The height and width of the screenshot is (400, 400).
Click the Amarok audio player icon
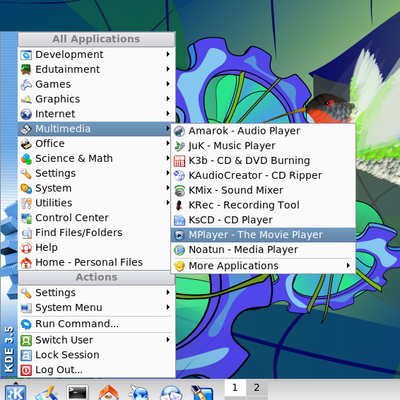coord(179,131)
